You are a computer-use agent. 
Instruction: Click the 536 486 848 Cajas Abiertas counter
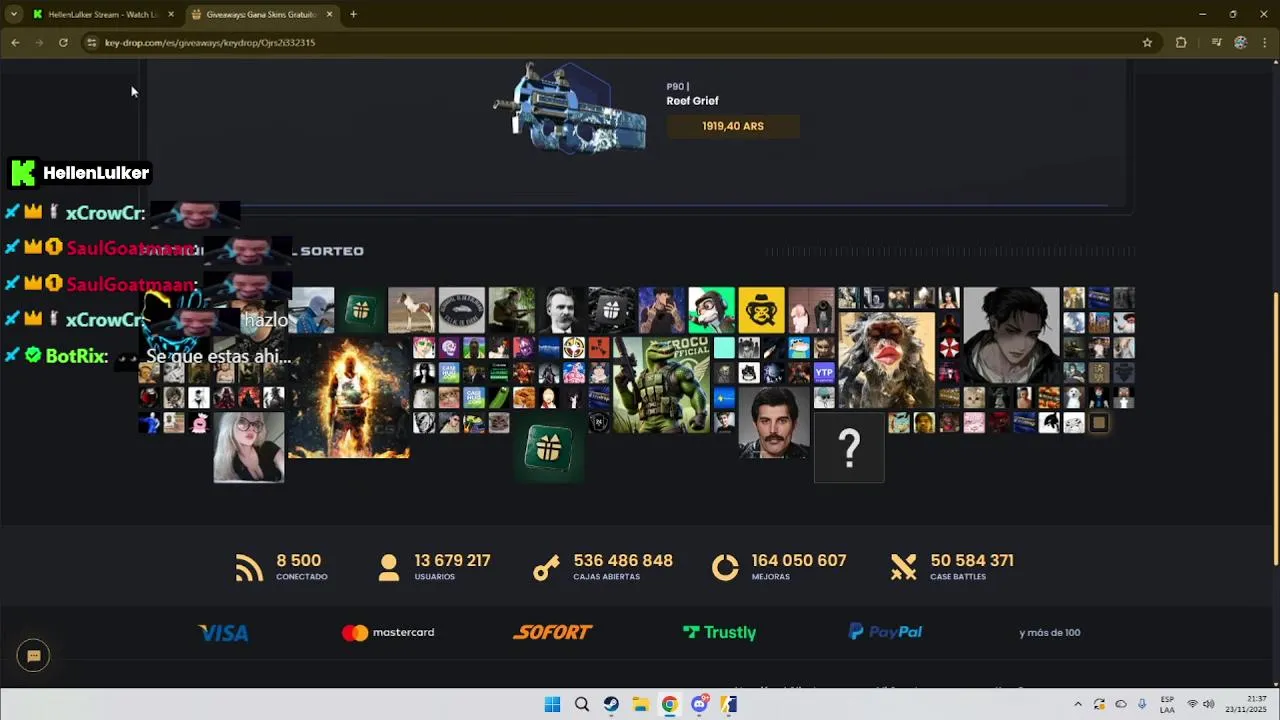pyautogui.click(x=623, y=567)
